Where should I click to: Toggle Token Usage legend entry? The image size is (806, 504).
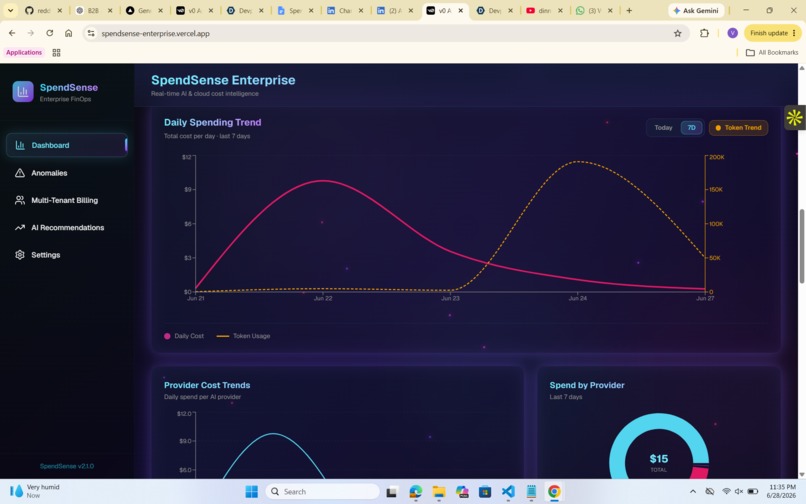tap(243, 336)
